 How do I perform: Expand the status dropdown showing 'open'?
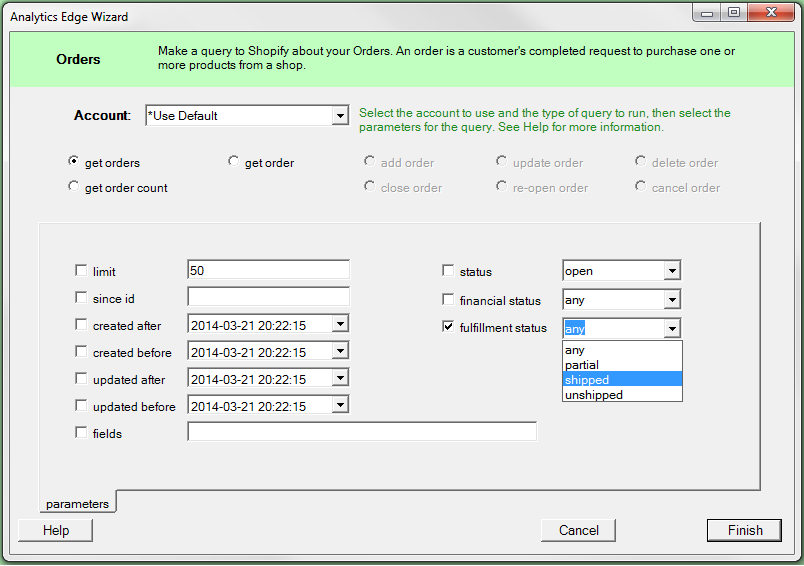tap(672, 271)
